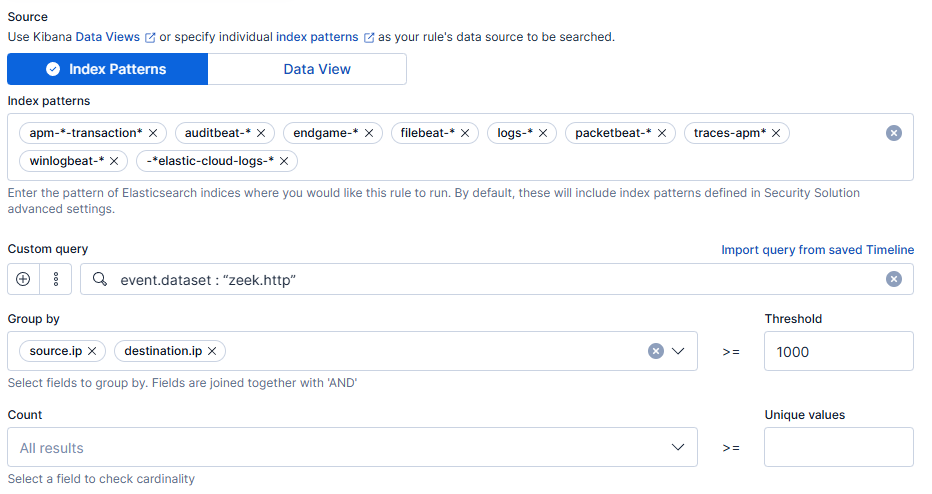932x494 pixels.
Task: Click the filebeat-* pattern label
Action: point(427,133)
